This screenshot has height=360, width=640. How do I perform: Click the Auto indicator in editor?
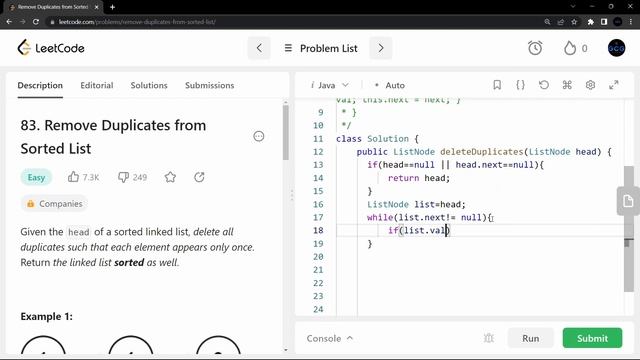[x=390, y=85]
